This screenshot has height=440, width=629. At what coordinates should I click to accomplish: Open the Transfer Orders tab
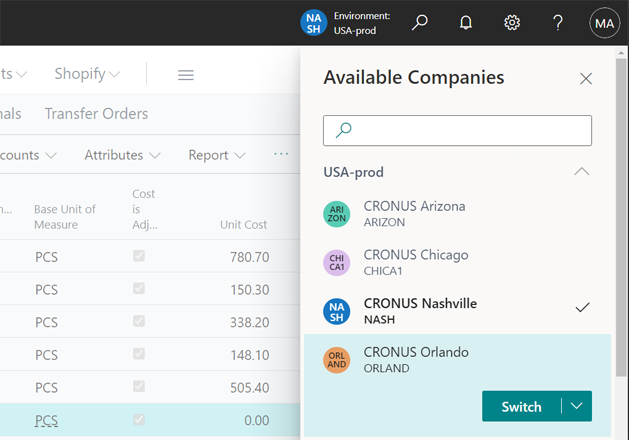click(96, 114)
